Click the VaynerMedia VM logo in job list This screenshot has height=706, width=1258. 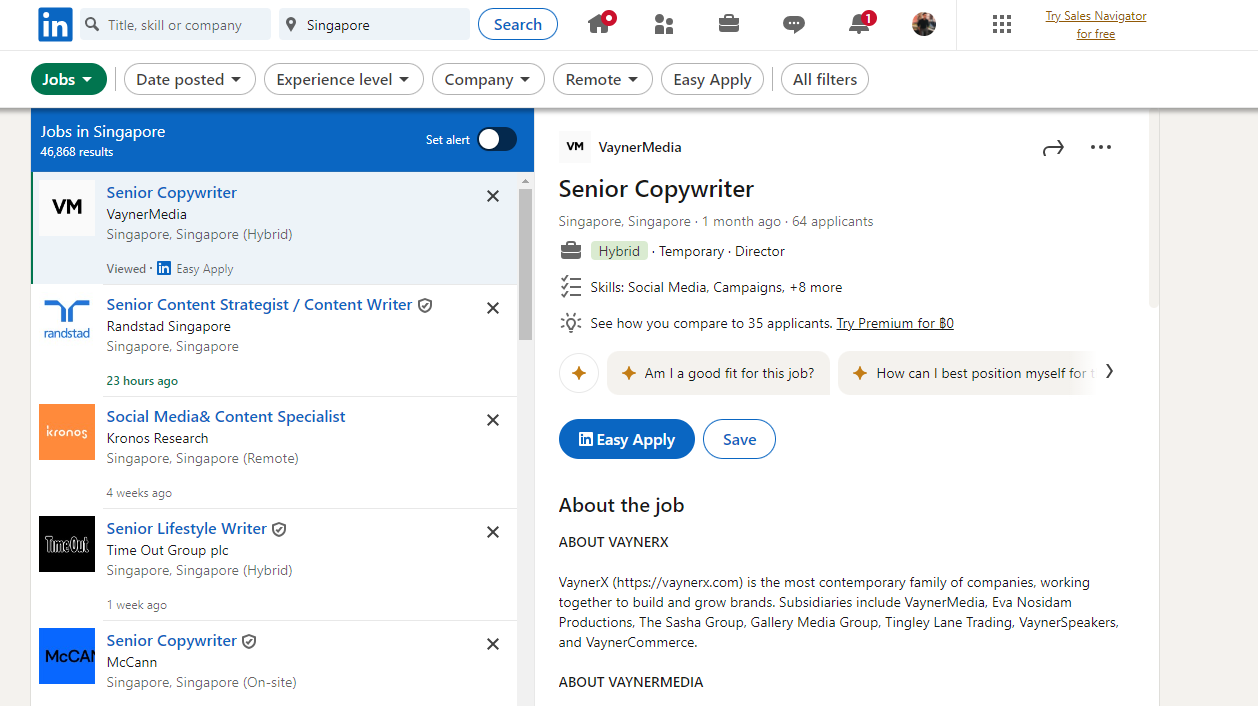coord(67,208)
